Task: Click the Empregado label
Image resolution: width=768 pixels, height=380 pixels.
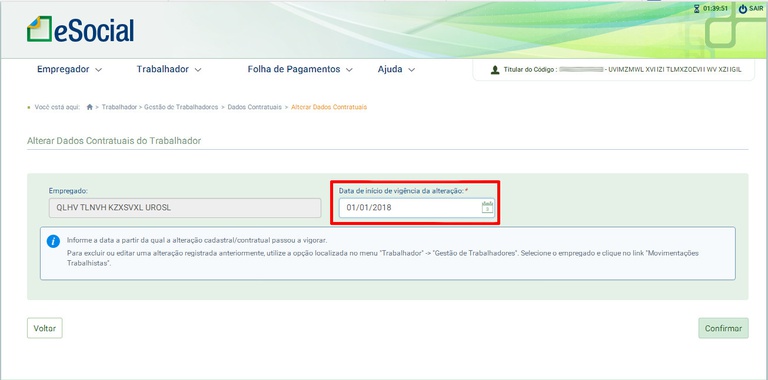Action: click(68, 190)
